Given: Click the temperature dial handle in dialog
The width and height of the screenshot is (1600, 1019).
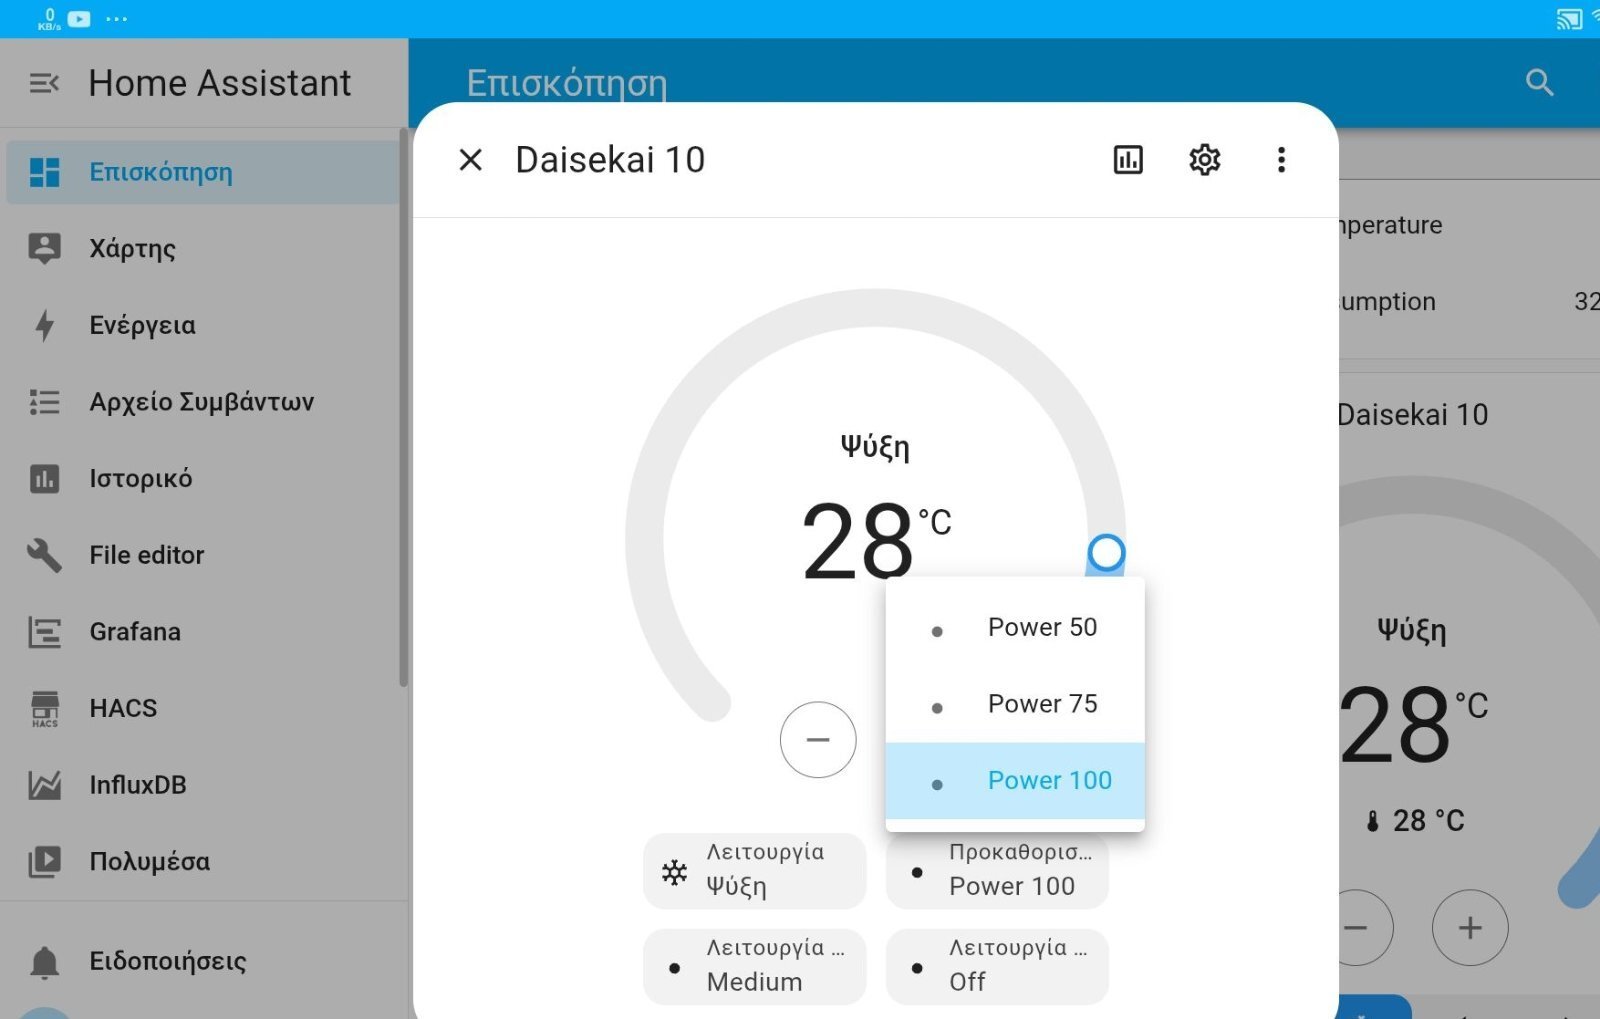Looking at the screenshot, I should pyautogui.click(x=1106, y=552).
